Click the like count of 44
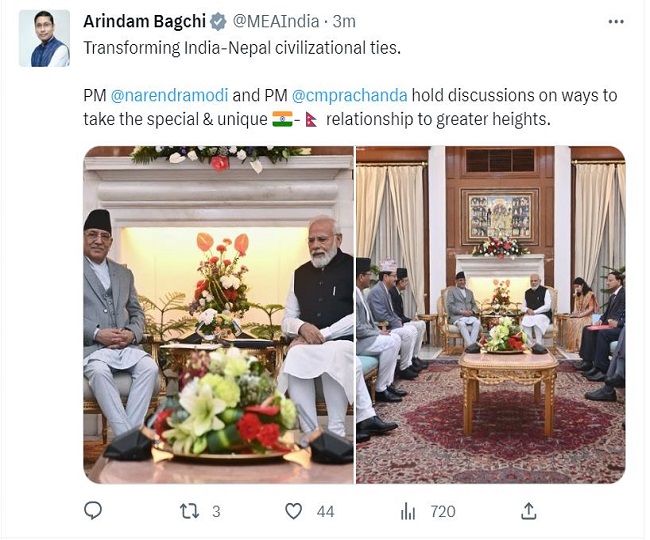 (x=325, y=511)
